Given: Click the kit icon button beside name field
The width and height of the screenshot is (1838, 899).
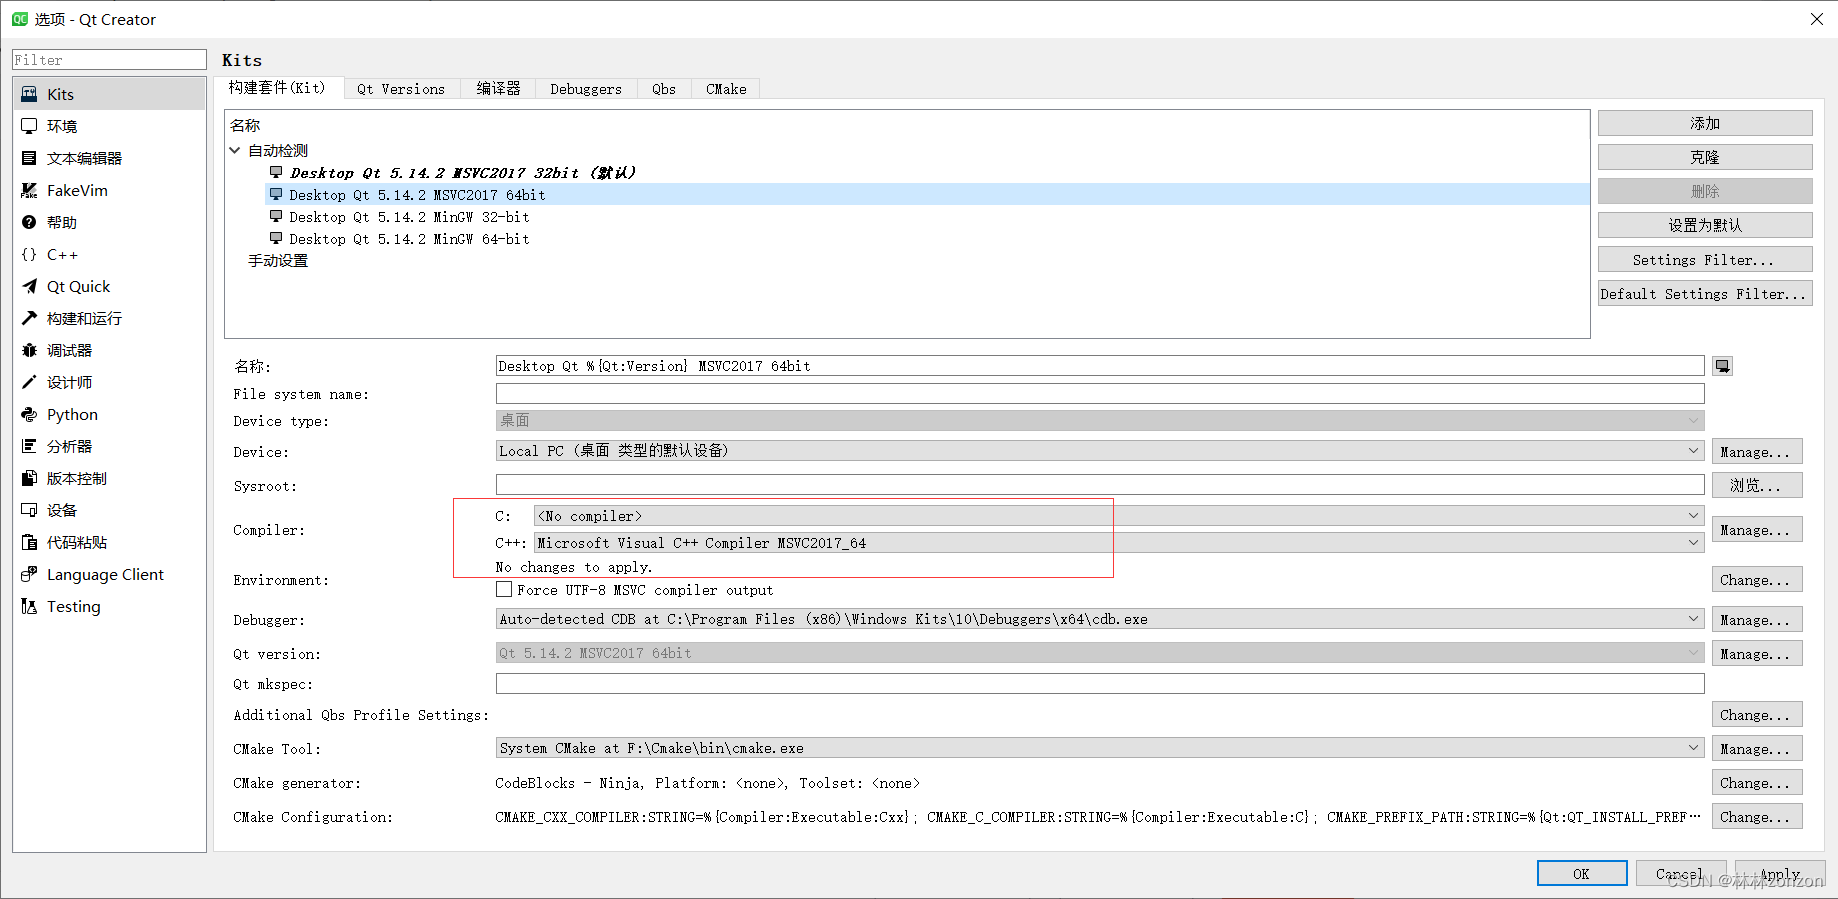Looking at the screenshot, I should point(1722,366).
